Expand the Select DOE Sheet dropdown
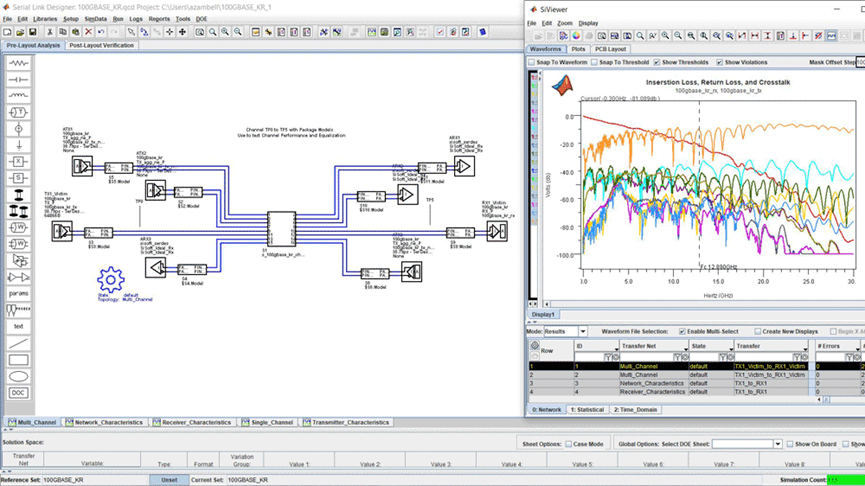 tap(747, 444)
